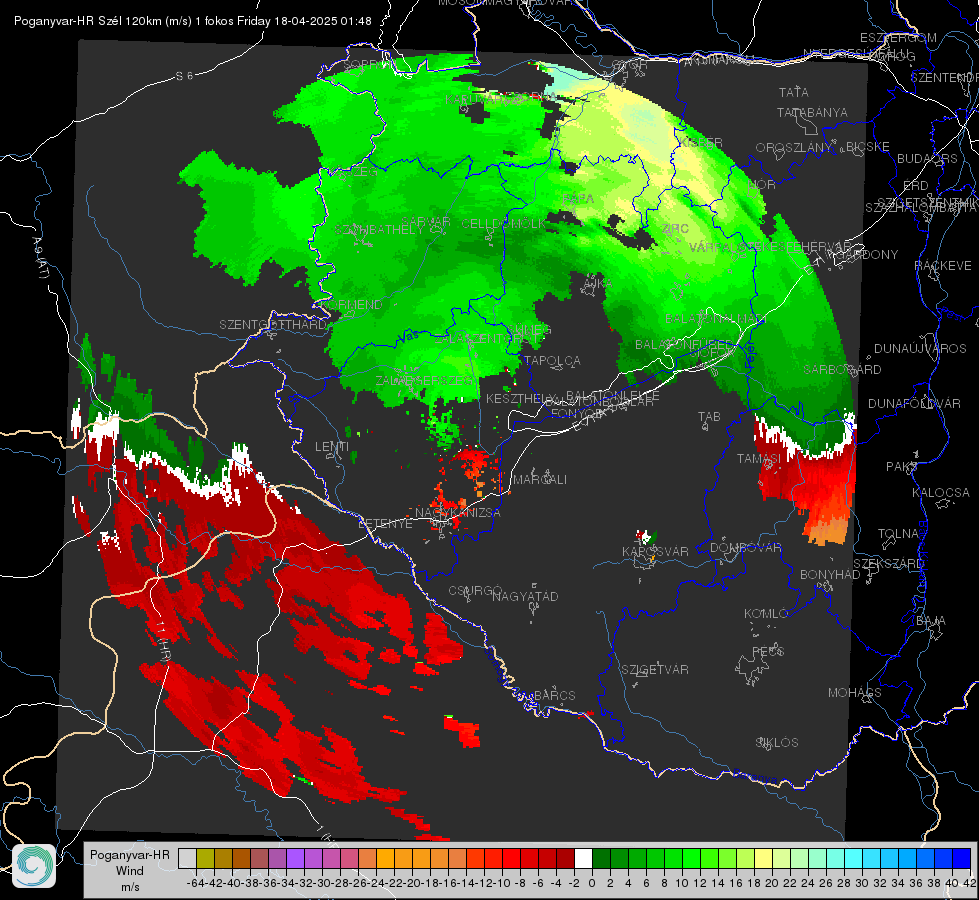Click the DUNAUJVAROS city label
The image size is (979, 900).
920,349
